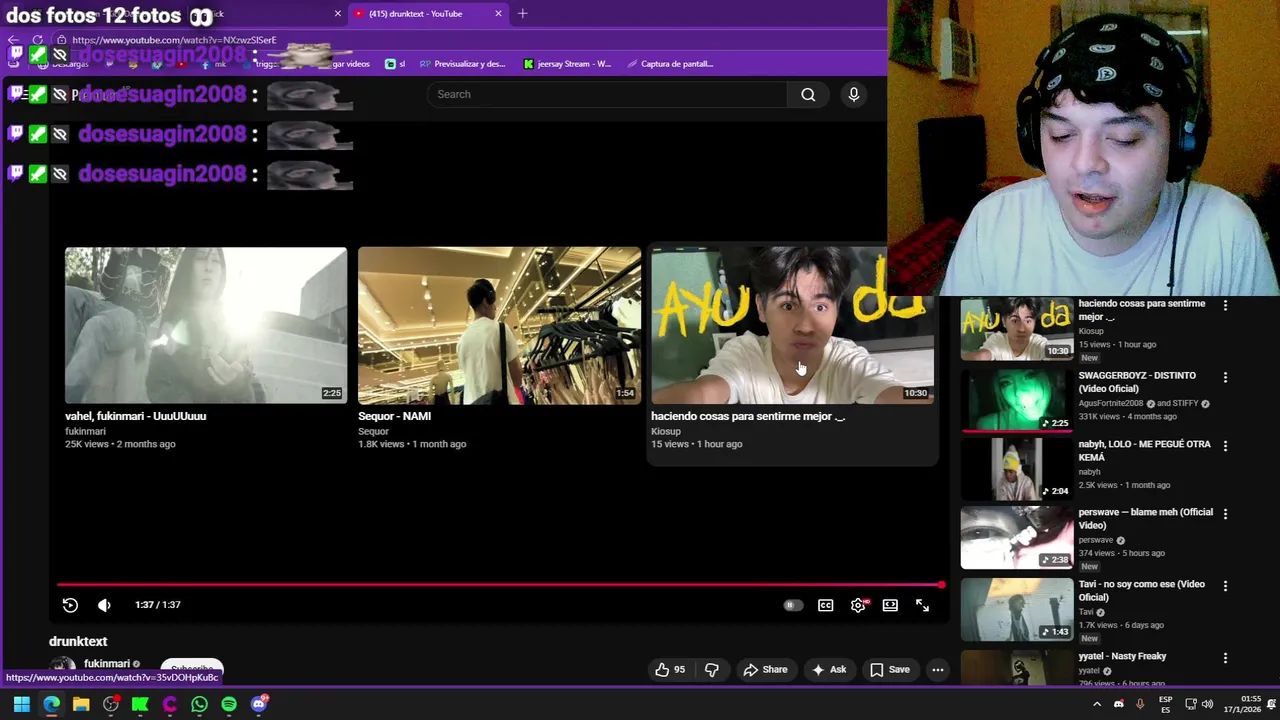Viewport: 1280px width, 720px height.
Task: Click Kiosup channel under endscreen video
Action: [x=665, y=432]
